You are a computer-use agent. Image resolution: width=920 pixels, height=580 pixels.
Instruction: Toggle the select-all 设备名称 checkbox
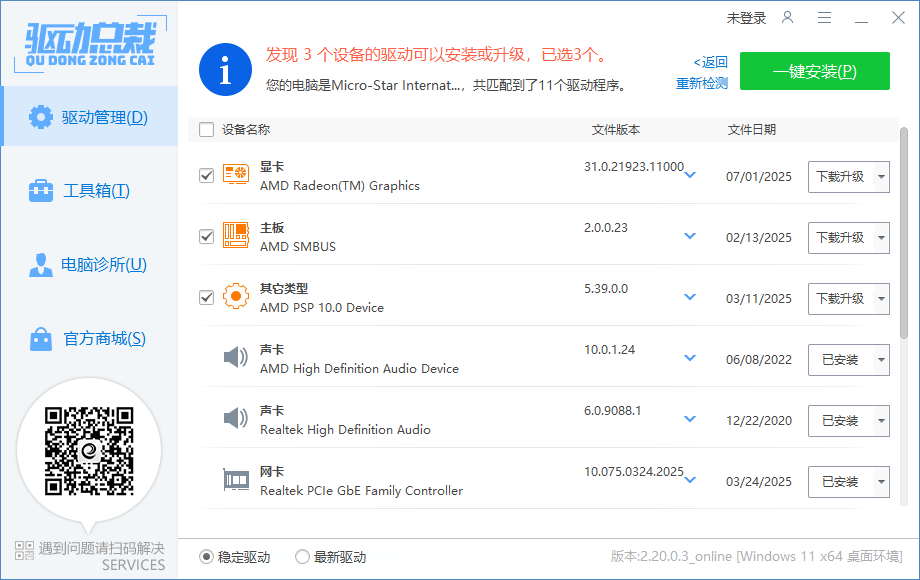point(207,129)
